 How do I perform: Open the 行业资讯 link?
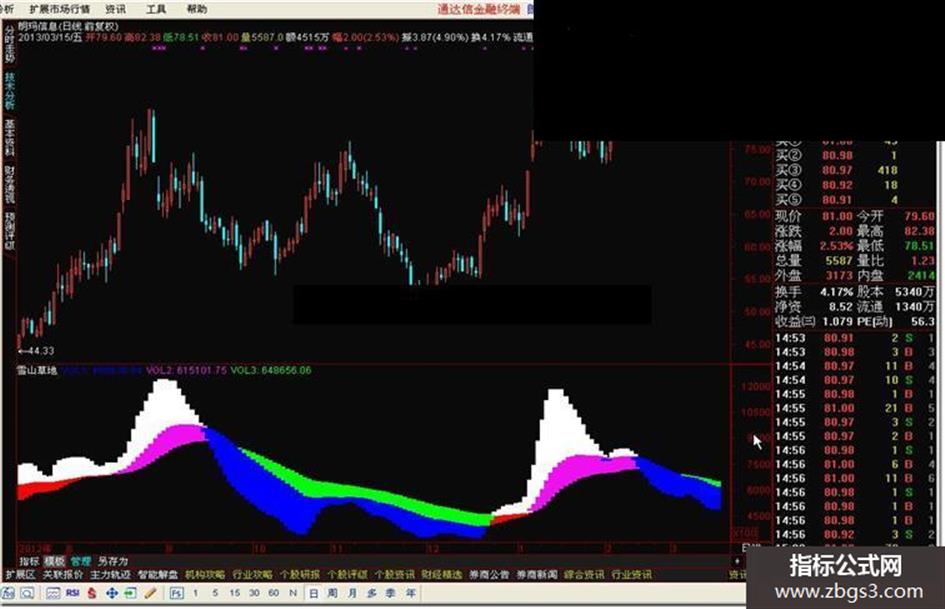pyautogui.click(x=631, y=575)
